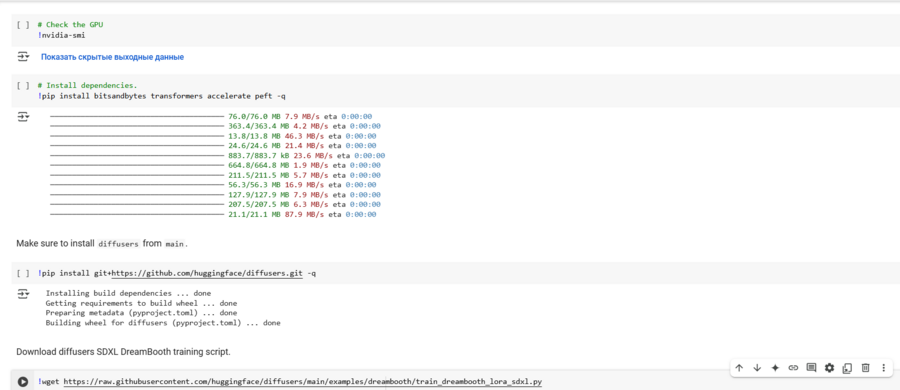The width and height of the screenshot is (900, 390).
Task: Delete the cell with trash icon
Action: point(866,368)
